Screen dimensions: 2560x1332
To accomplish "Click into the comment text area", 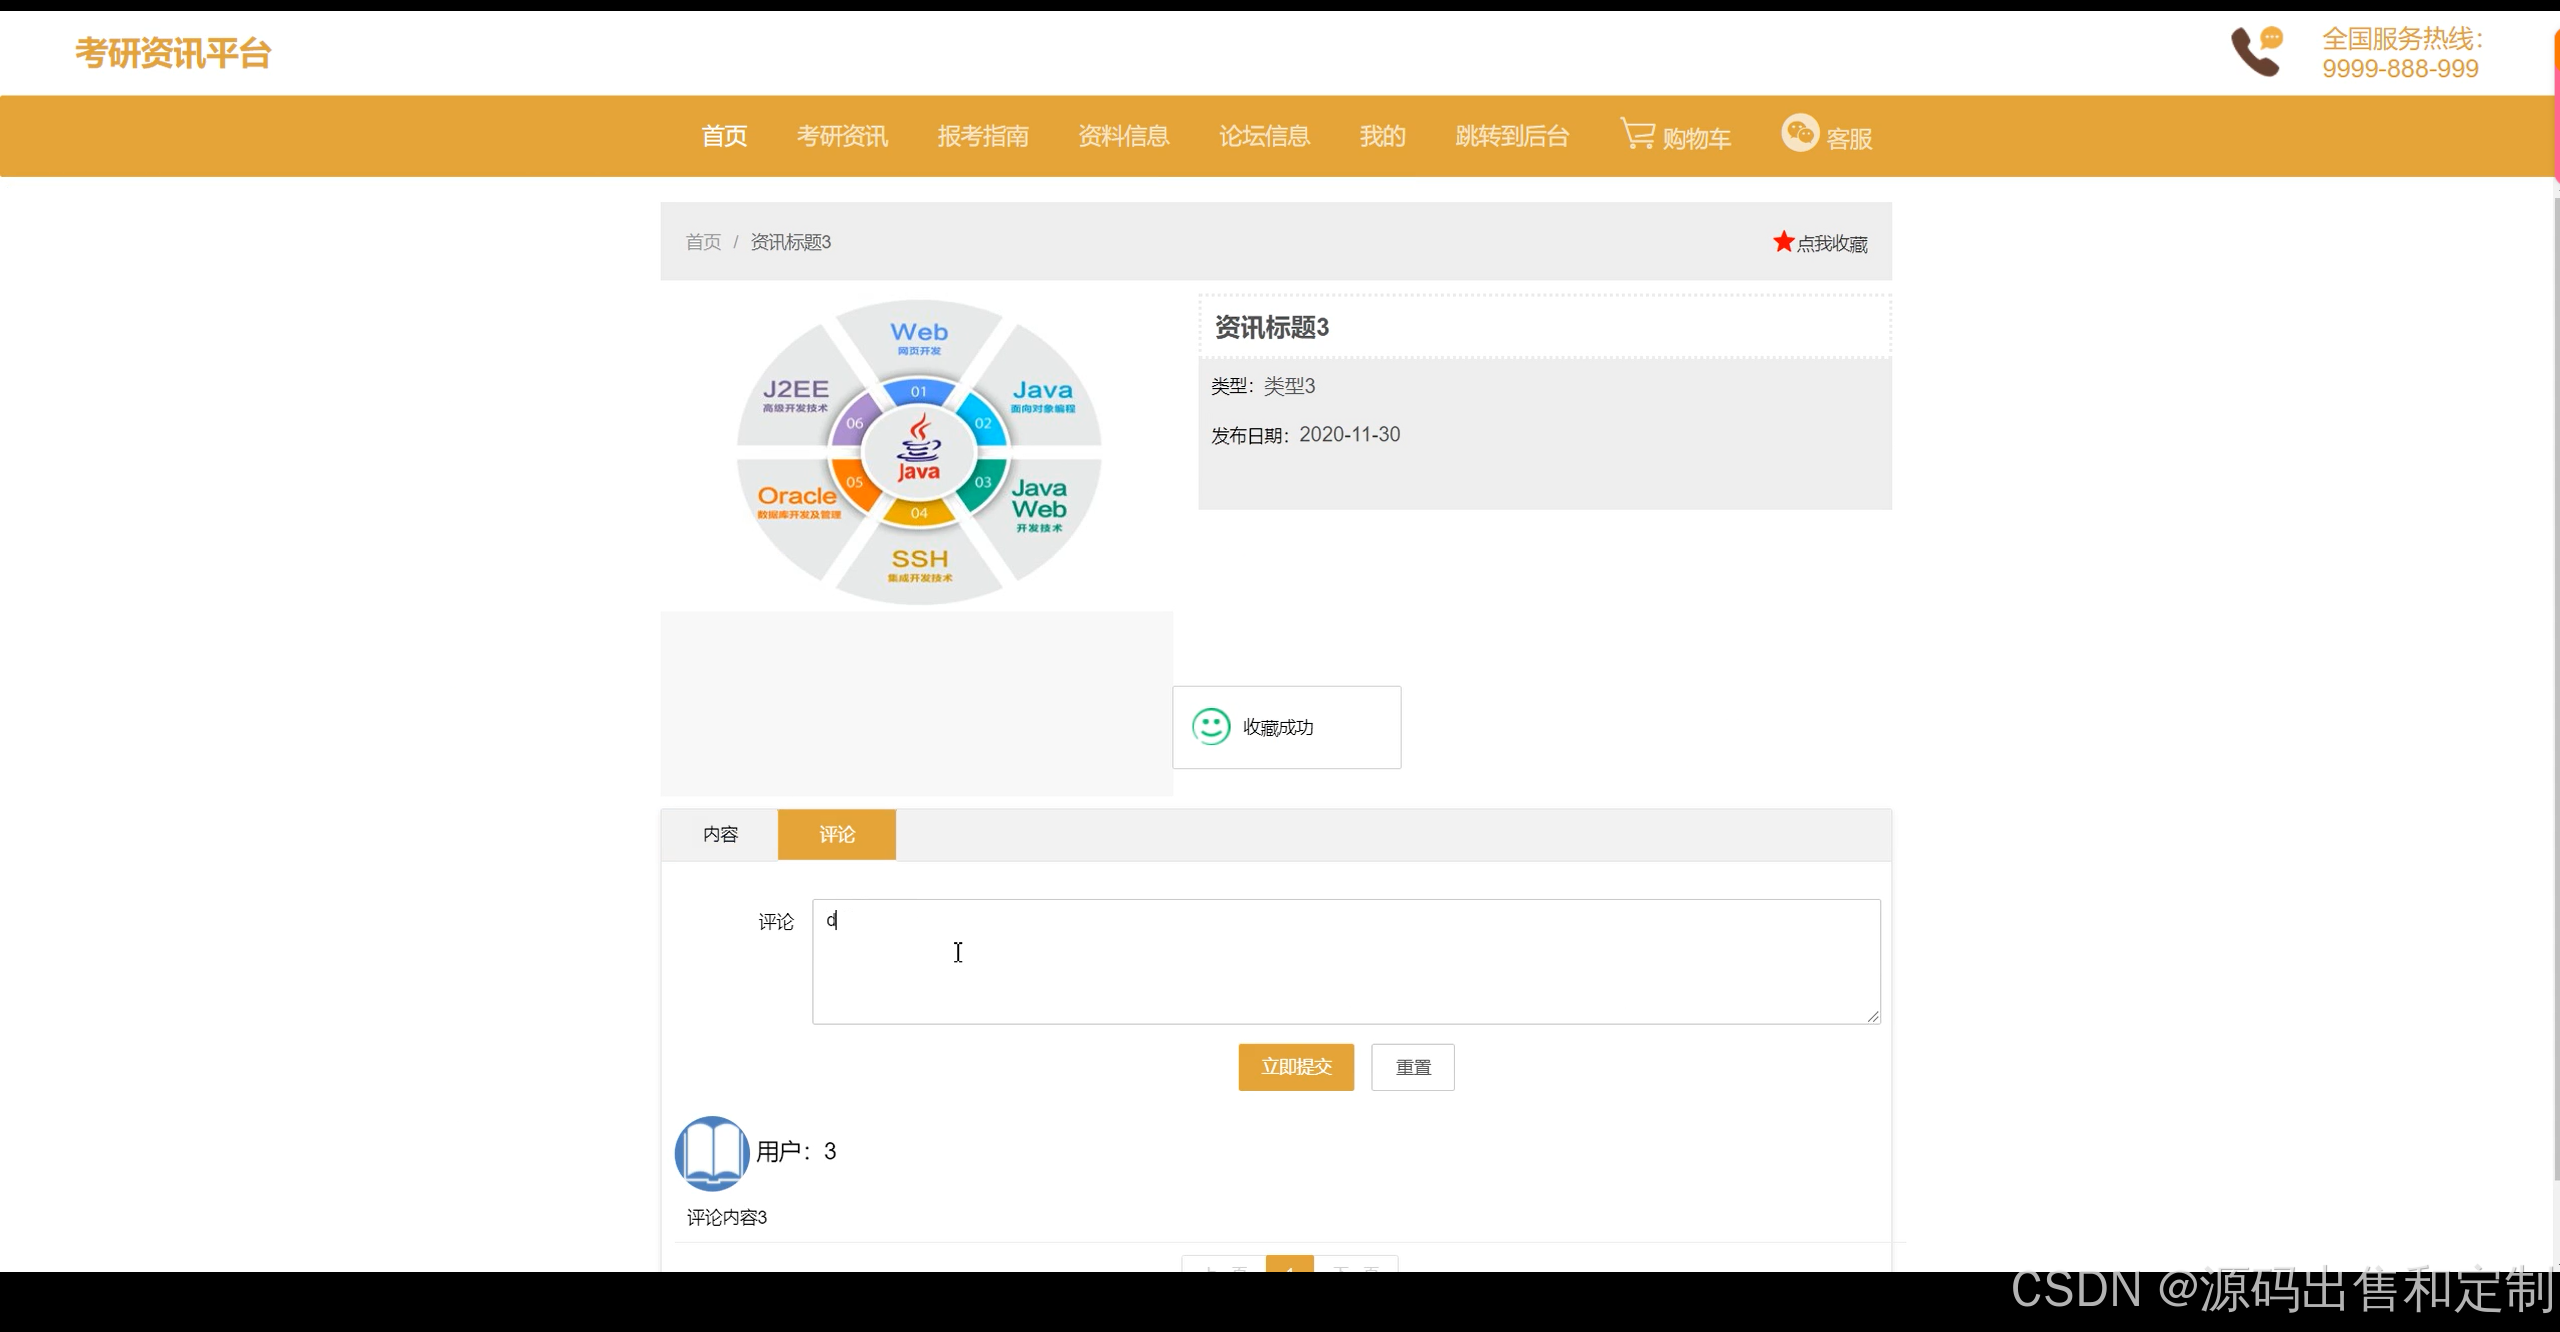I will click(x=1344, y=960).
